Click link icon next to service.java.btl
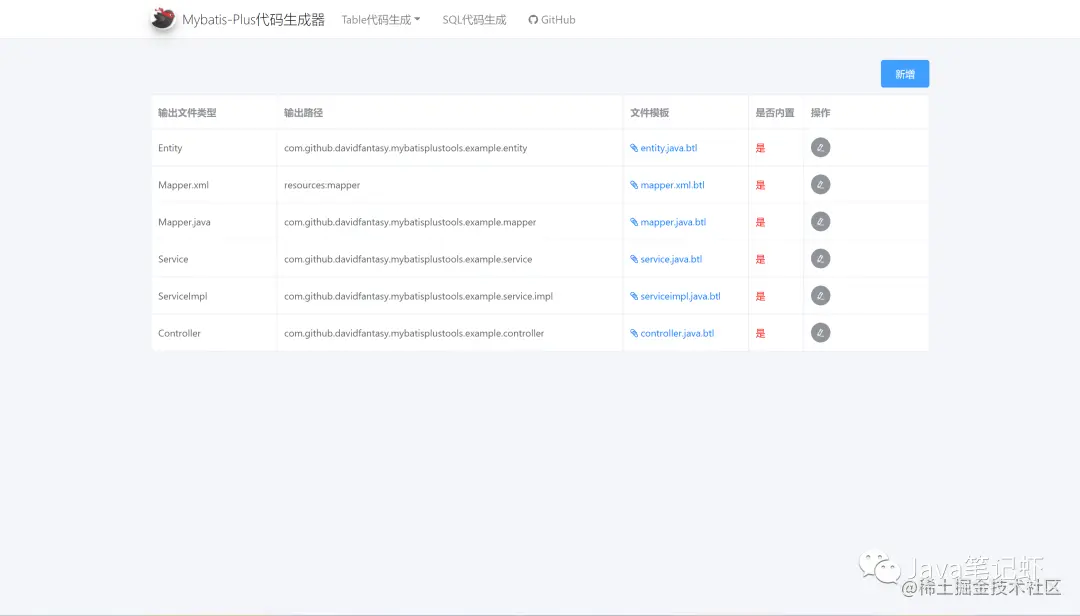The image size is (1080, 616). (633, 258)
